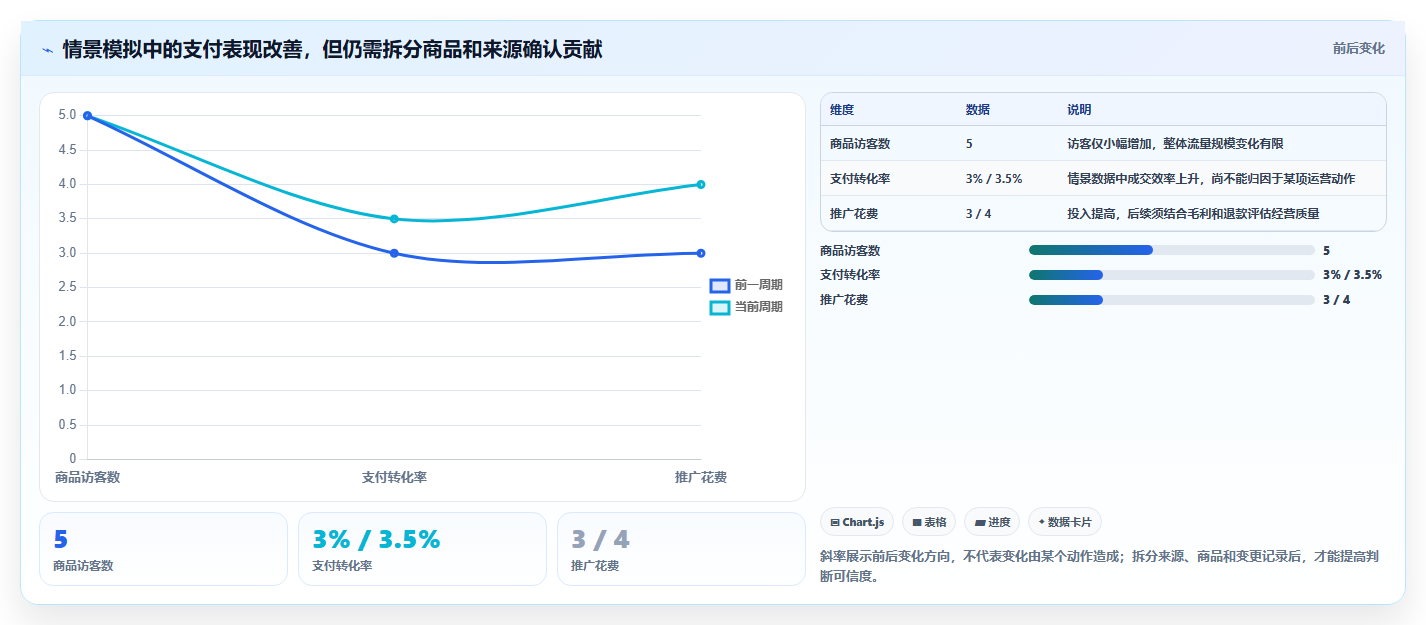The width and height of the screenshot is (1426, 625).
Task: Click the lightning icon beside the title
Action: [x=48, y=49]
